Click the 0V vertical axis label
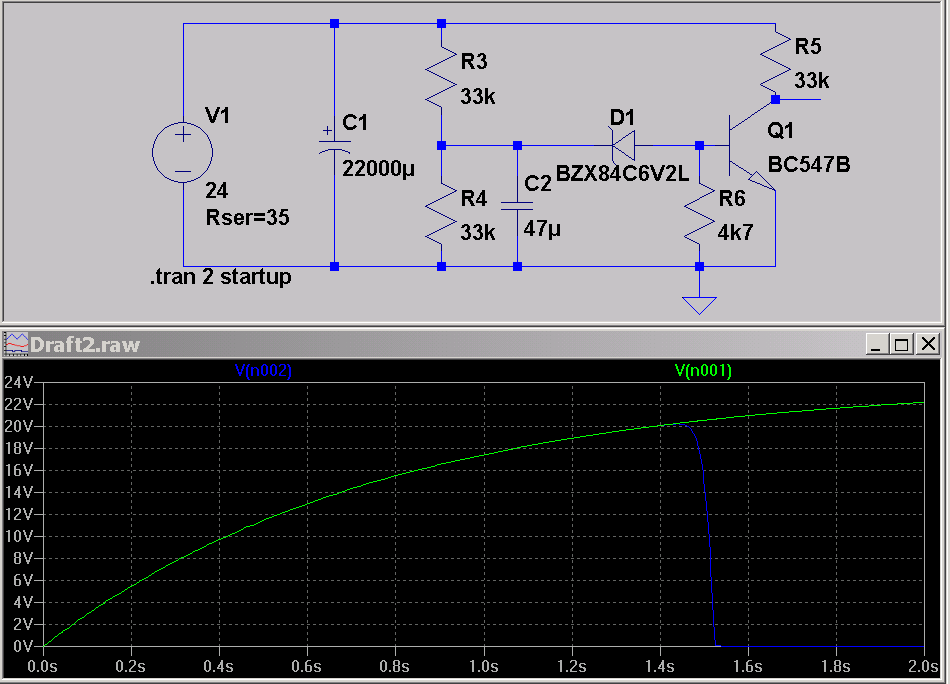950x684 pixels. [x=23, y=646]
